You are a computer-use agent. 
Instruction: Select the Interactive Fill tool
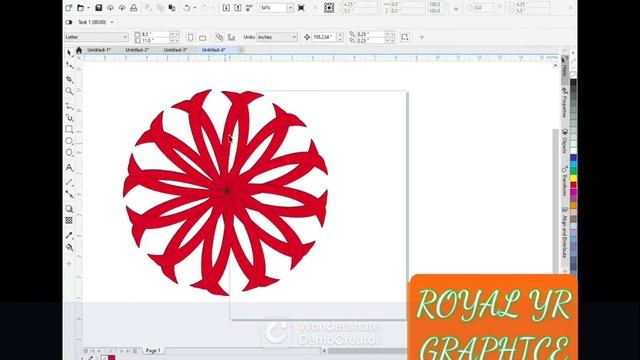click(x=69, y=247)
